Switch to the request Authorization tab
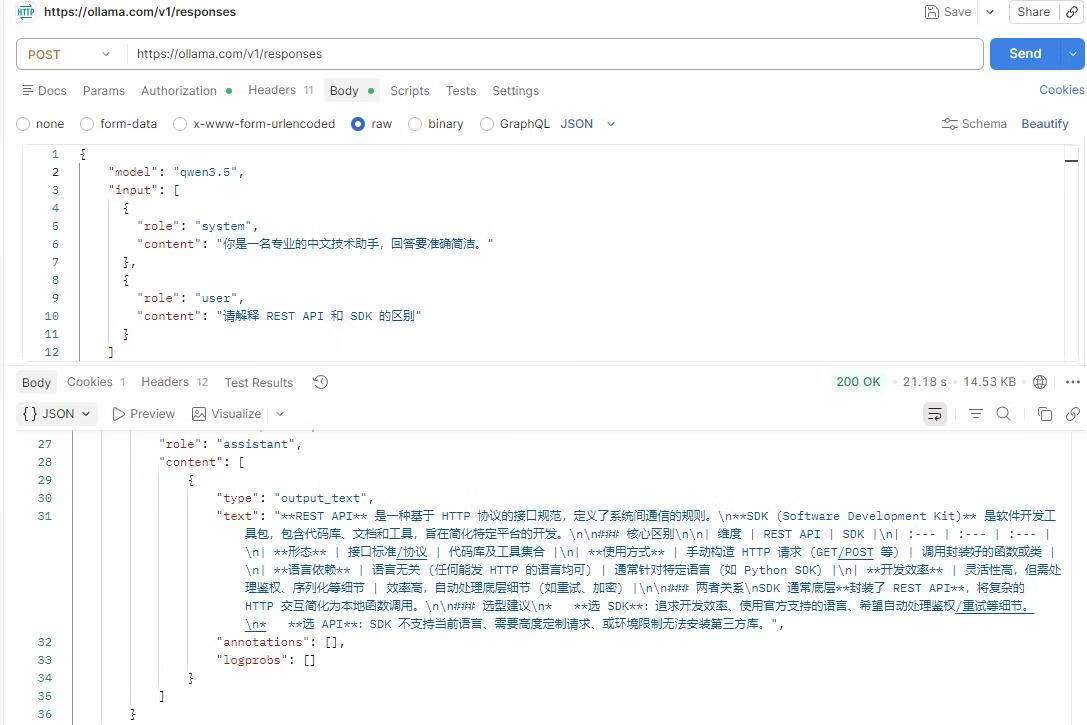 [x=179, y=90]
